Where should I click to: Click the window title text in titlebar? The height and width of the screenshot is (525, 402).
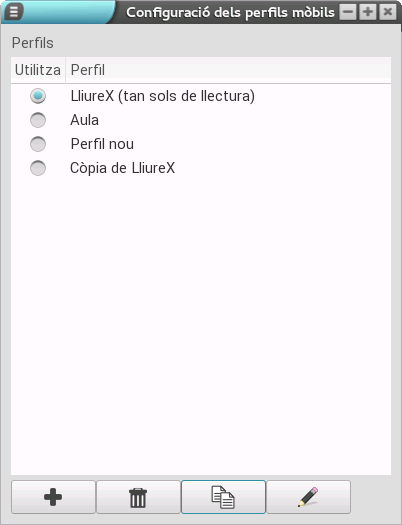tap(230, 13)
